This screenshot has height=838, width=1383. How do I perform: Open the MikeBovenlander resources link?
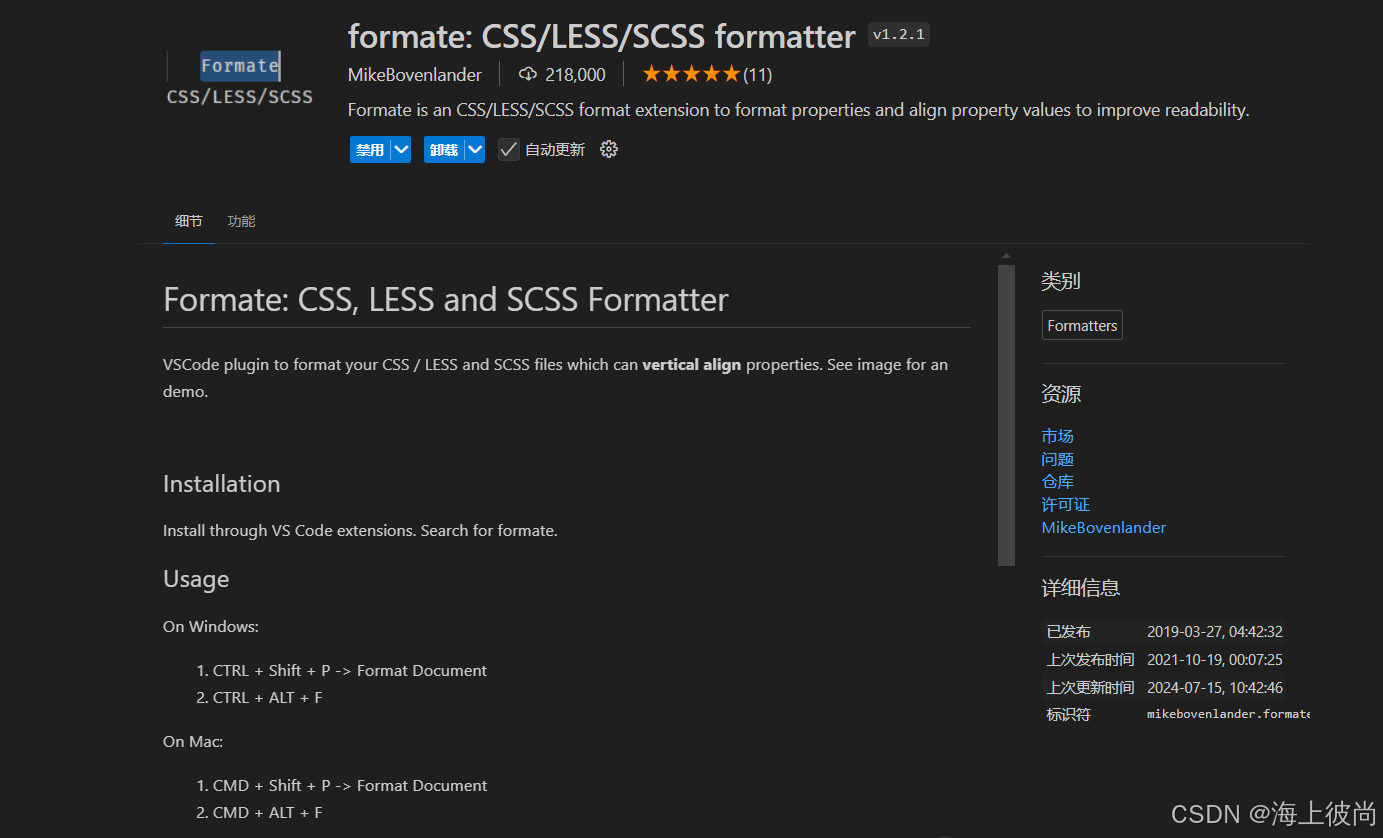click(1104, 528)
